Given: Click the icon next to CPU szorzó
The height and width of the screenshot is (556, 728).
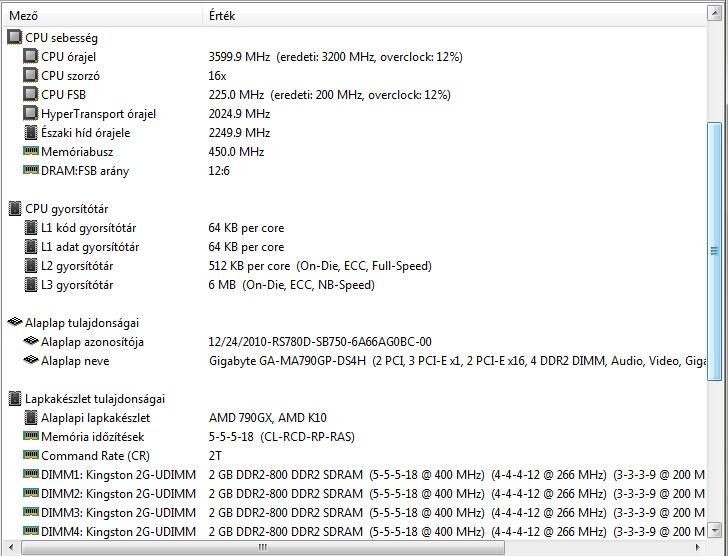Looking at the screenshot, I should pos(31,76).
